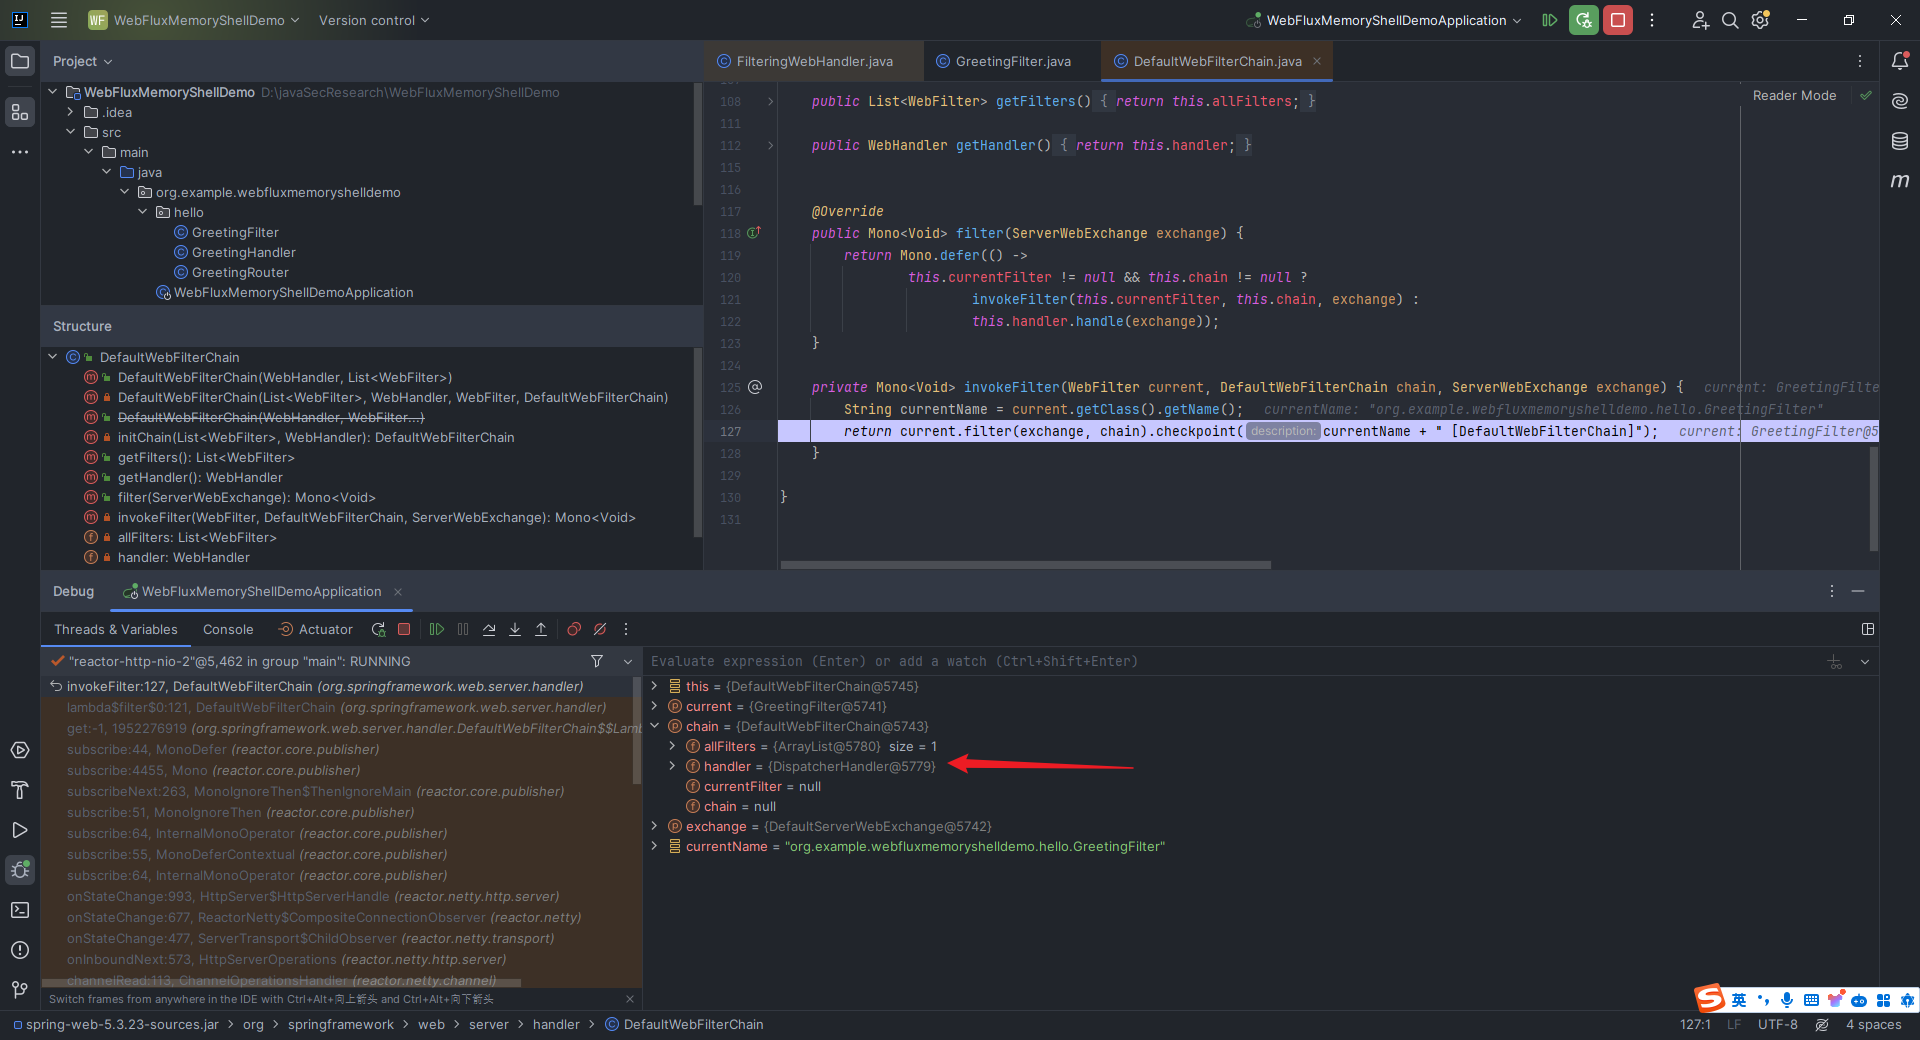The width and height of the screenshot is (1920, 1040).
Task: Expand the exchange variable node
Action: coord(655,826)
